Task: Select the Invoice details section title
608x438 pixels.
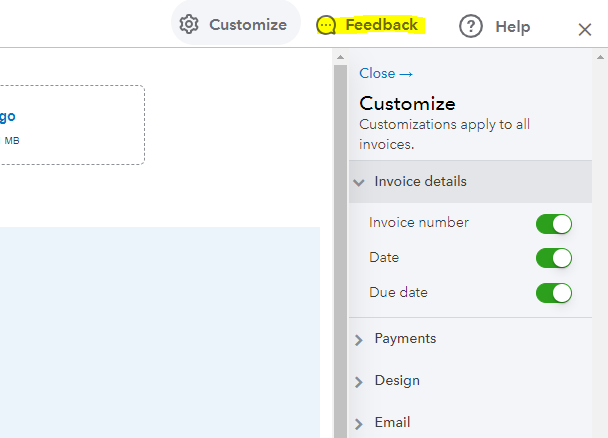Action: click(420, 182)
